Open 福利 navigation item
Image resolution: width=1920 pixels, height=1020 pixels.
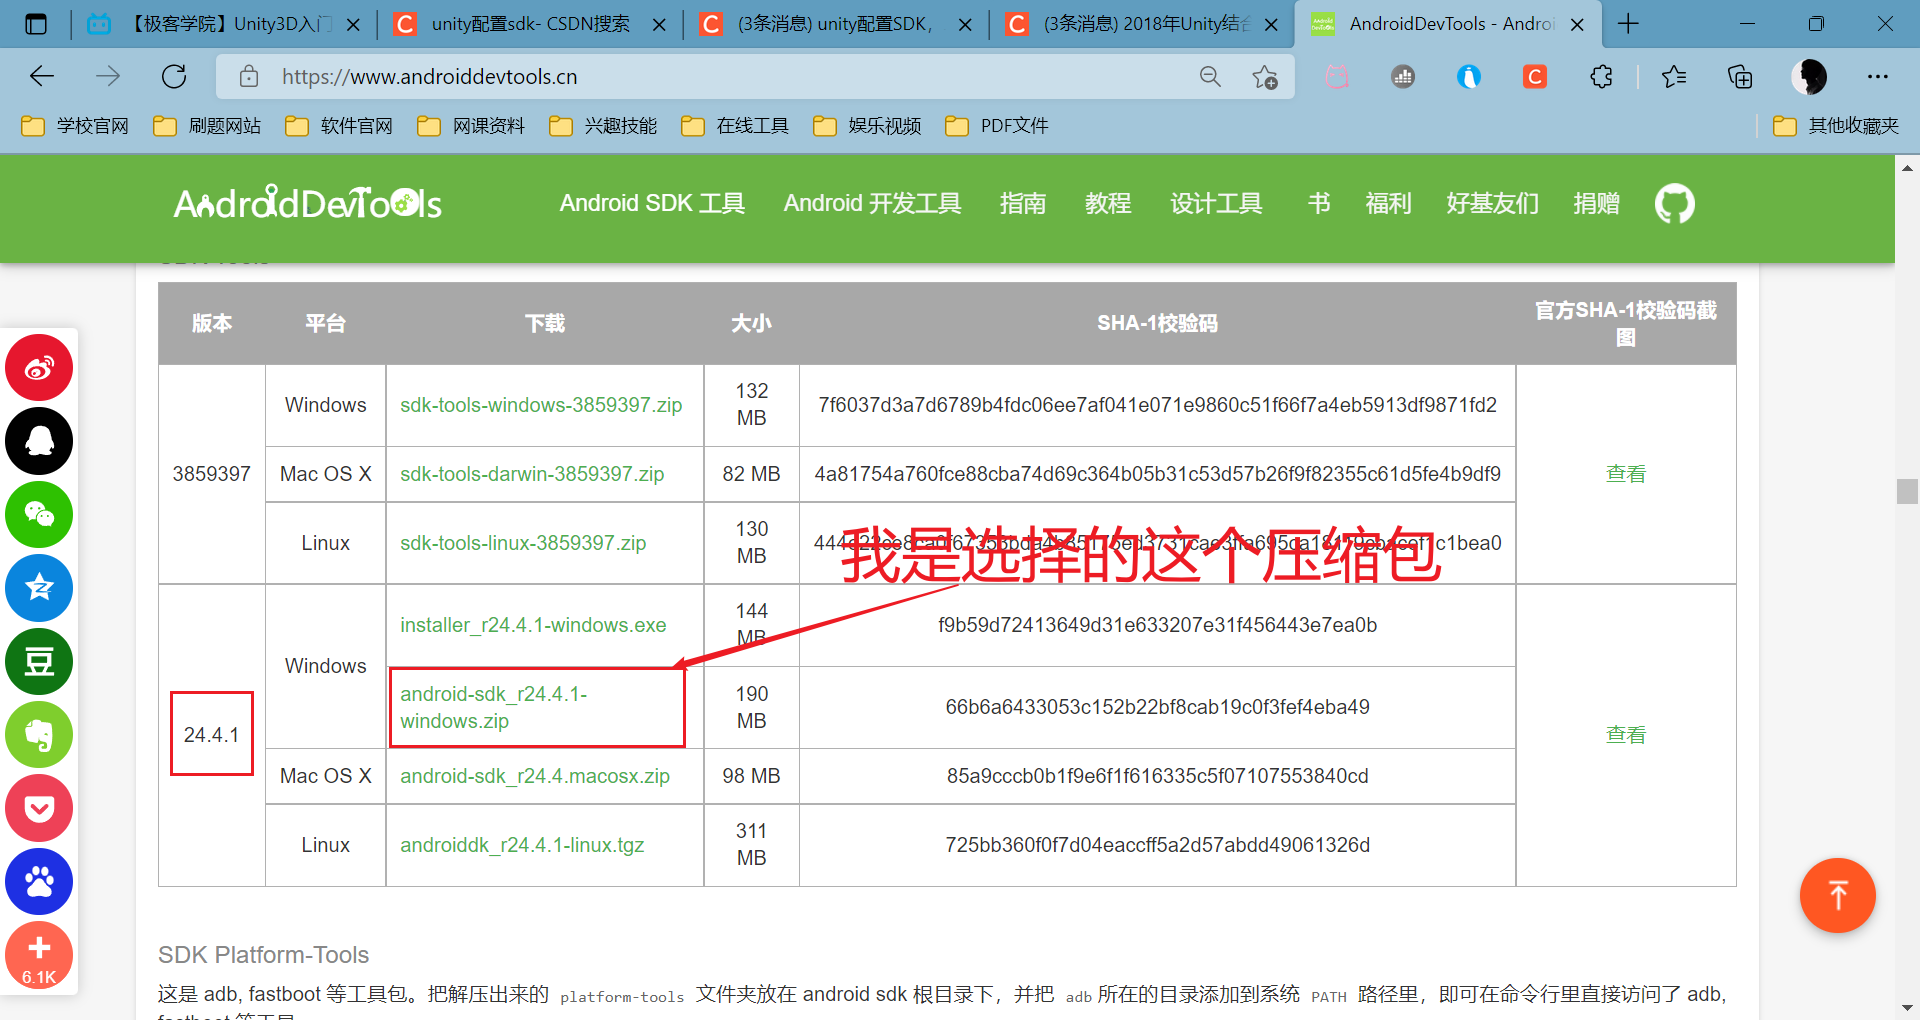pyautogui.click(x=1388, y=204)
